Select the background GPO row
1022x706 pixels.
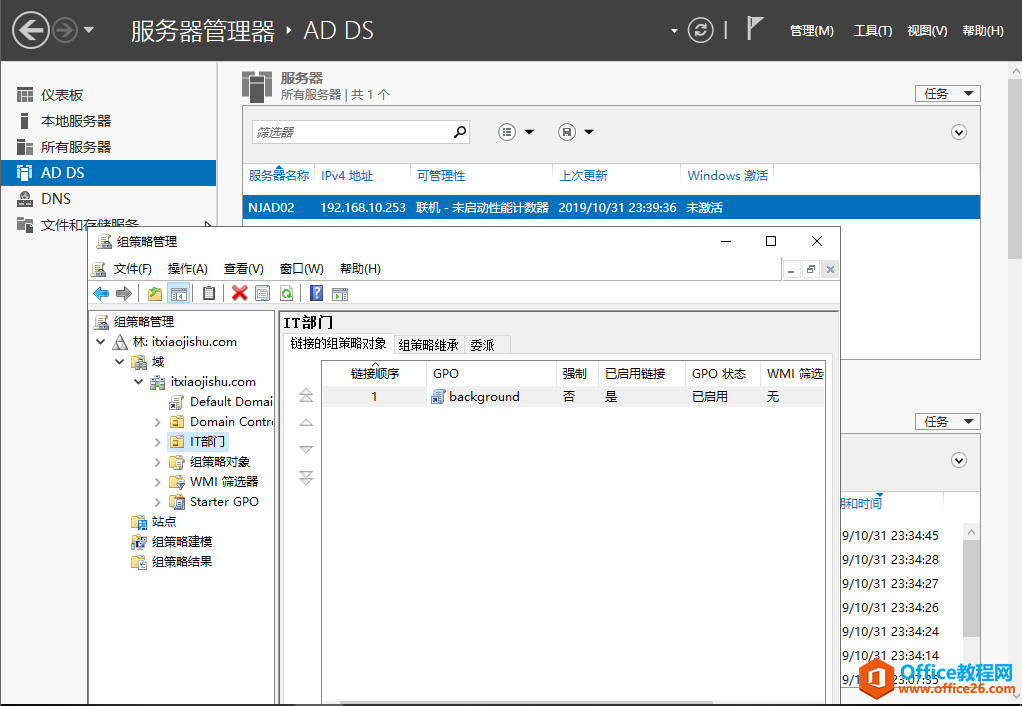(574, 396)
